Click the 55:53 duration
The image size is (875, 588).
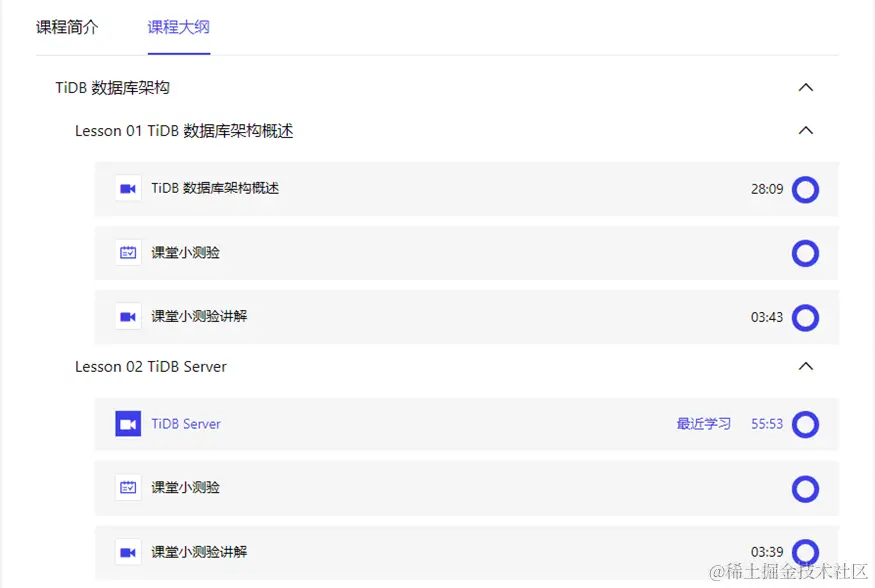pyautogui.click(x=767, y=424)
